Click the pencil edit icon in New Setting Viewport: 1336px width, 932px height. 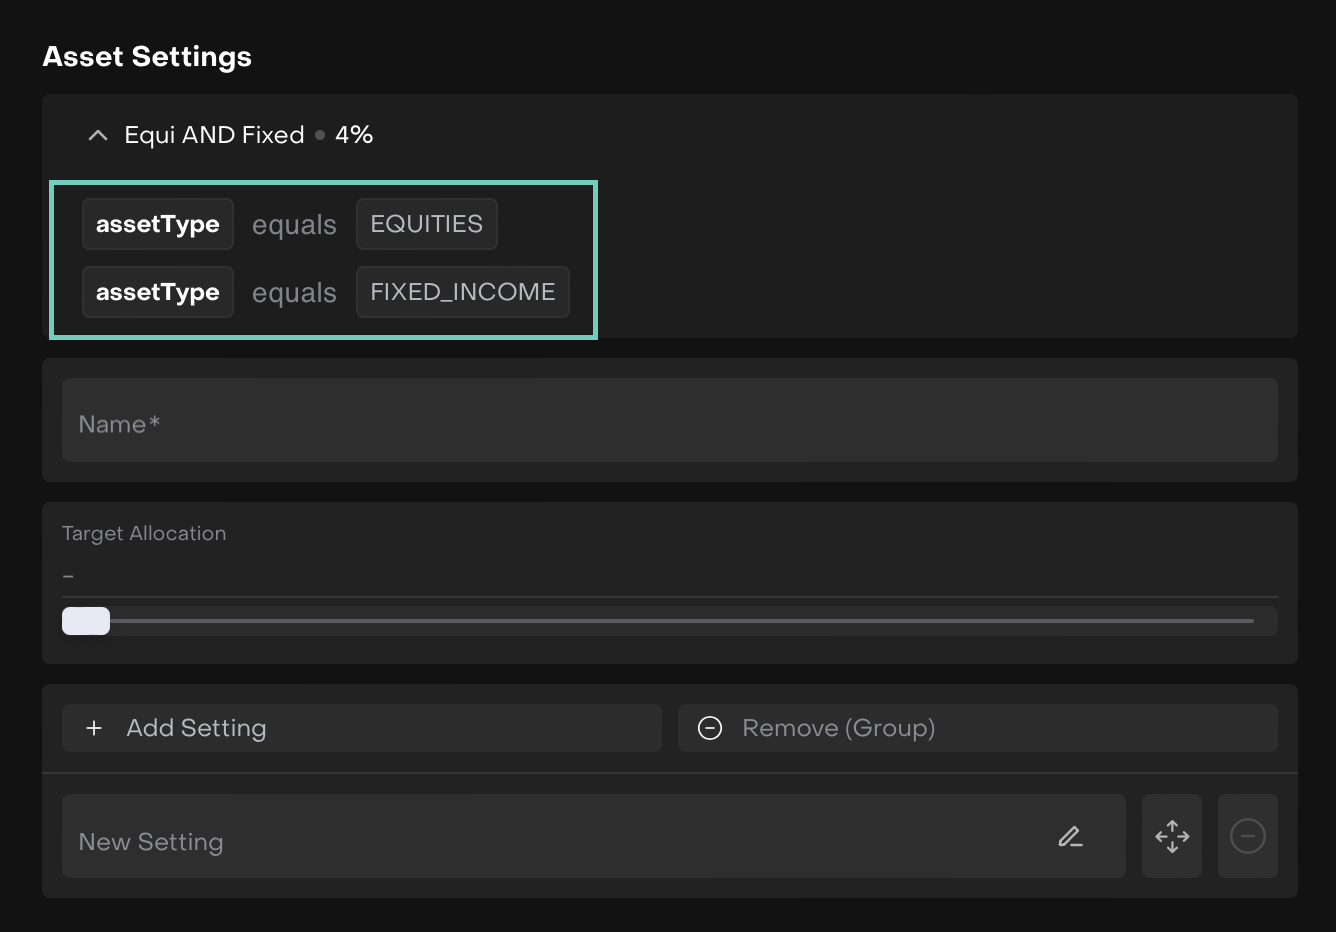pos(1070,836)
